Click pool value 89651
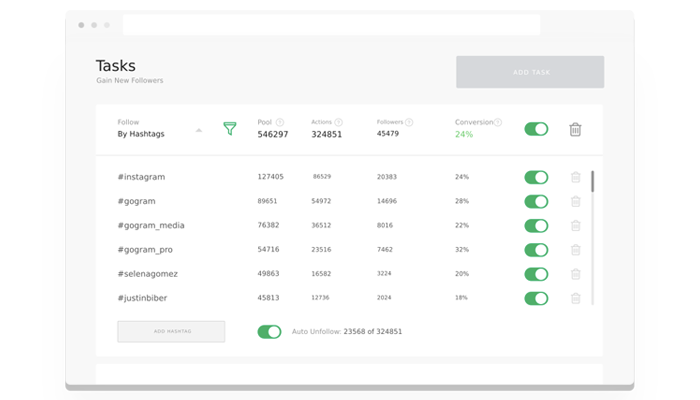 [x=267, y=201]
